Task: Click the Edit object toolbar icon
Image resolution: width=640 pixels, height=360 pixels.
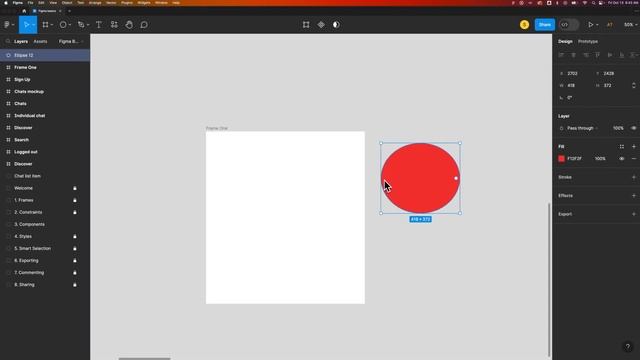Action: (306, 25)
